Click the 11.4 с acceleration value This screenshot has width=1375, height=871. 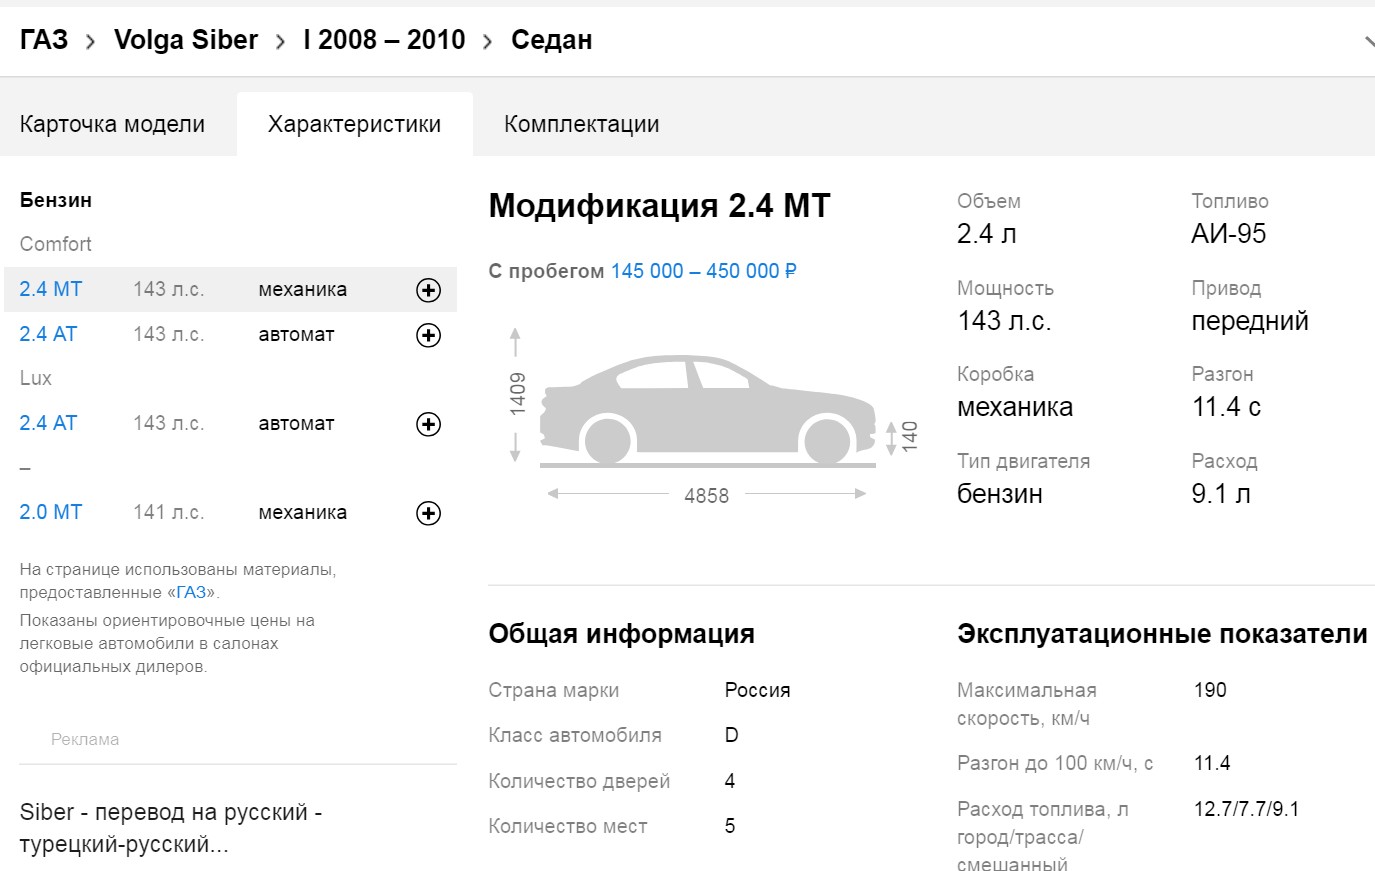(1226, 407)
